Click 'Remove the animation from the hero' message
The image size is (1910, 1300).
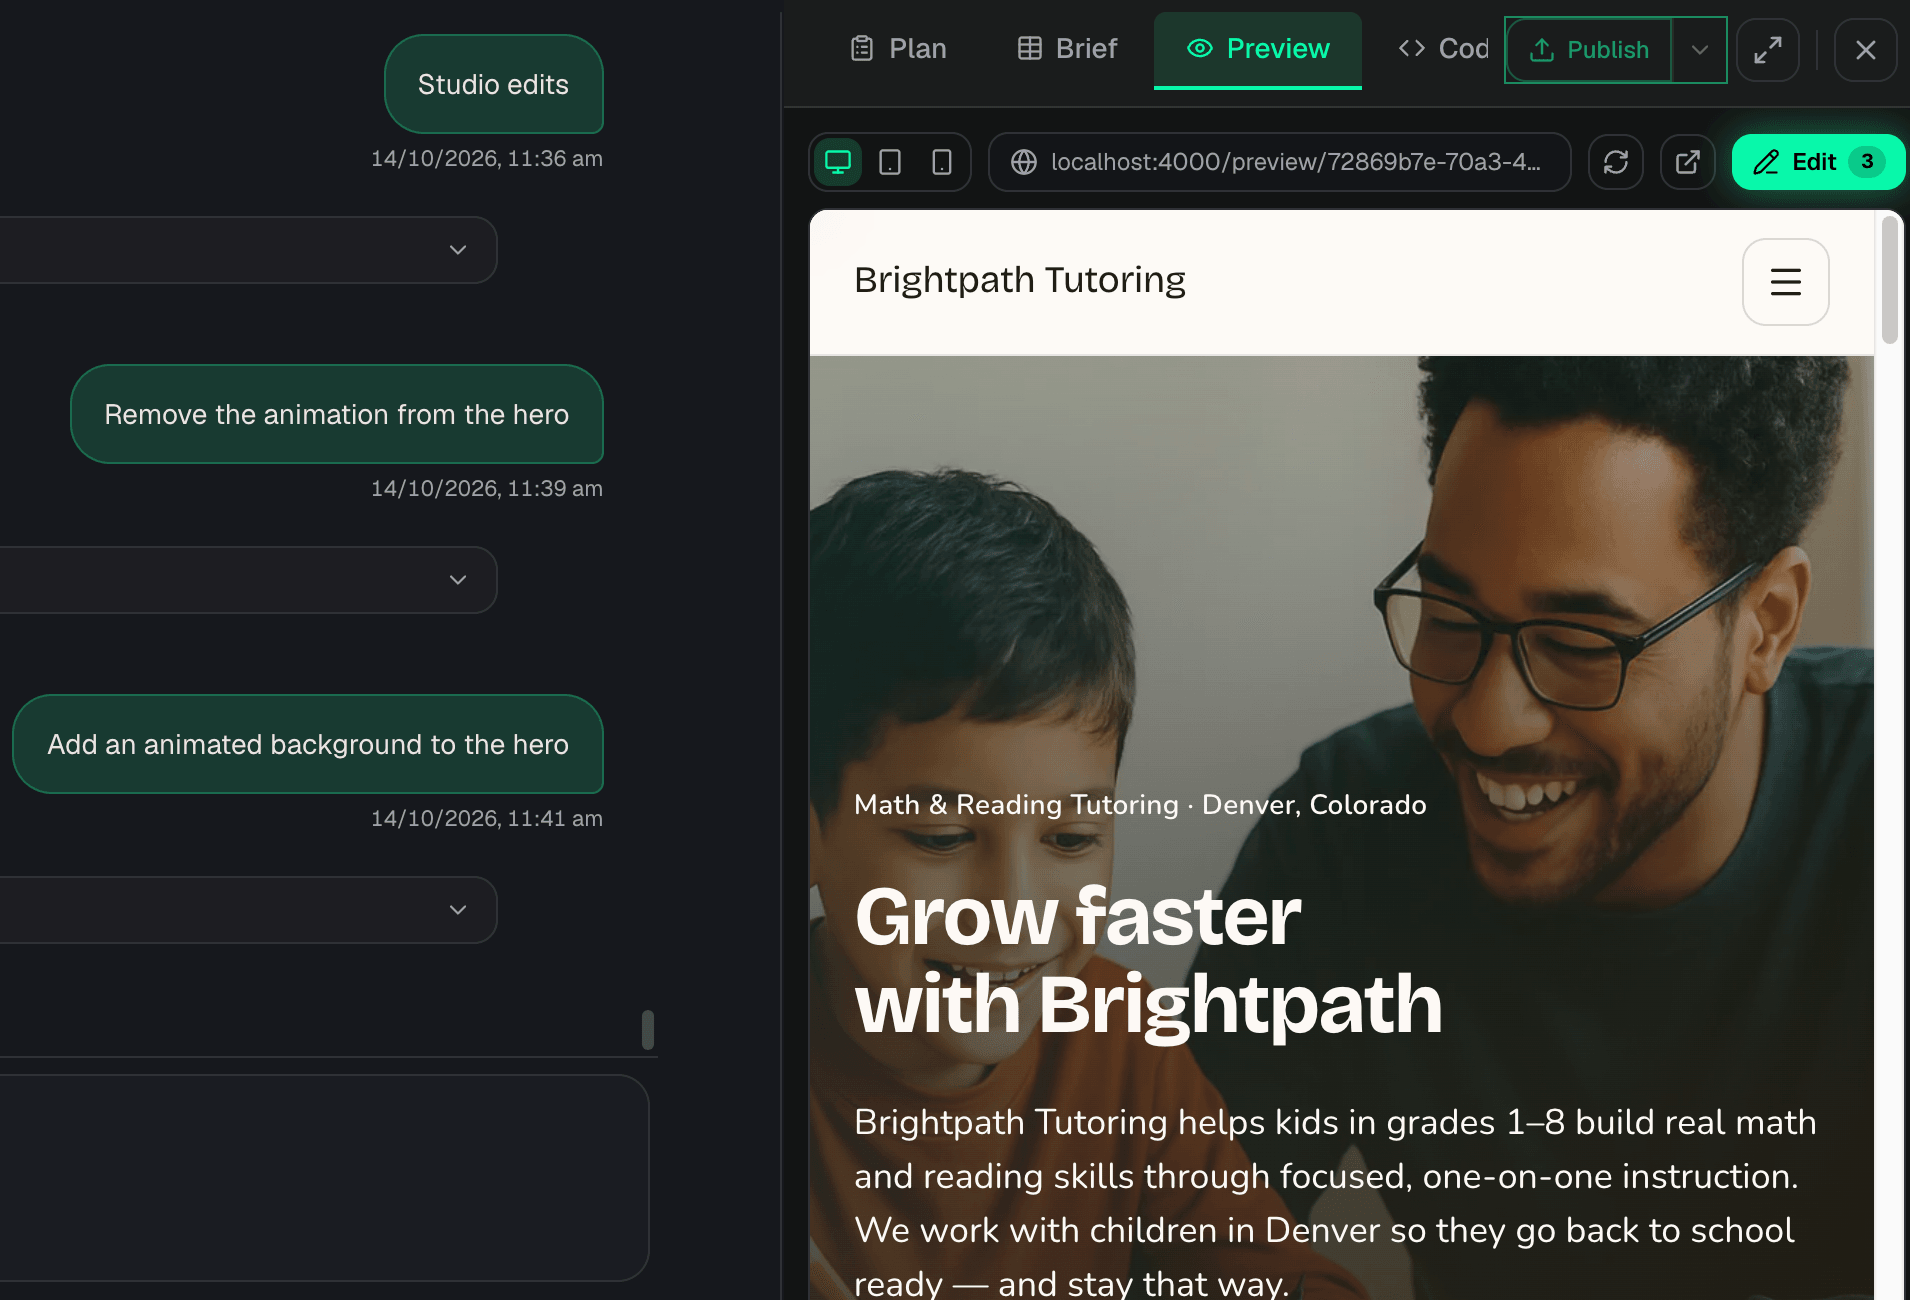coord(337,414)
